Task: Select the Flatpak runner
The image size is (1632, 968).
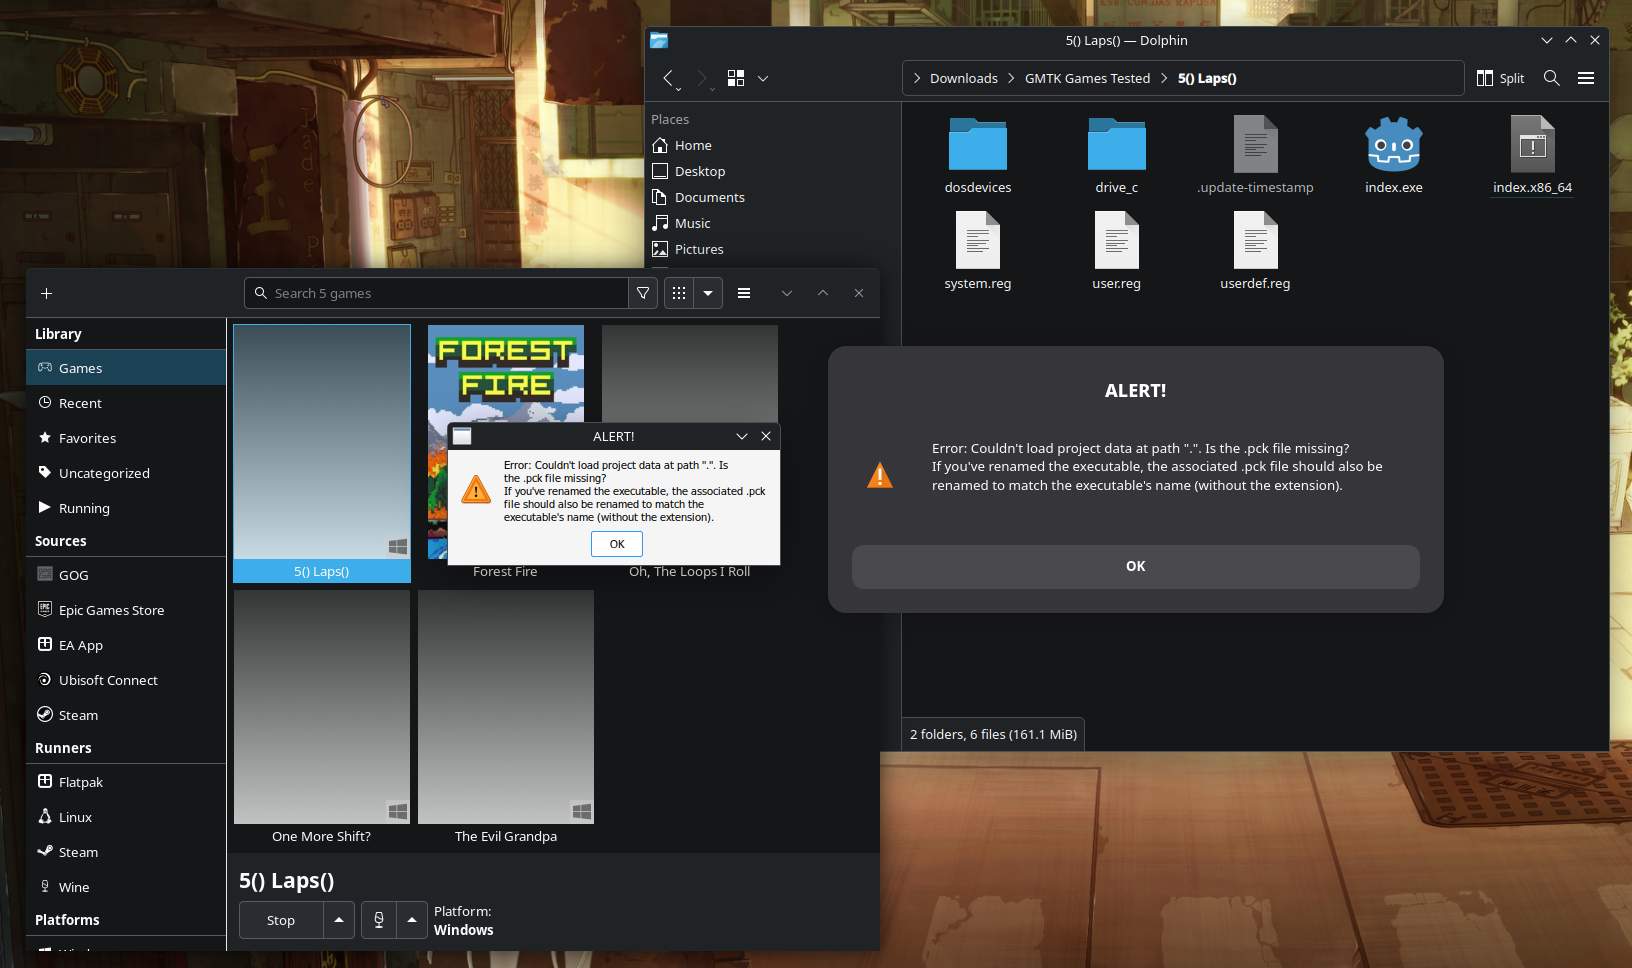Action: (x=126, y=782)
